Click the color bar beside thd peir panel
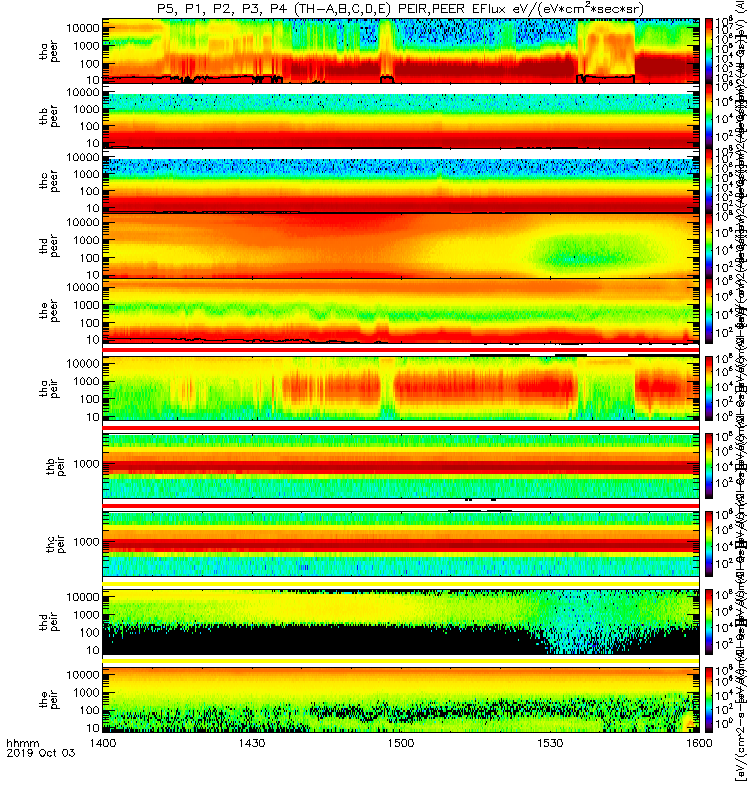750x800 pixels. coord(709,622)
